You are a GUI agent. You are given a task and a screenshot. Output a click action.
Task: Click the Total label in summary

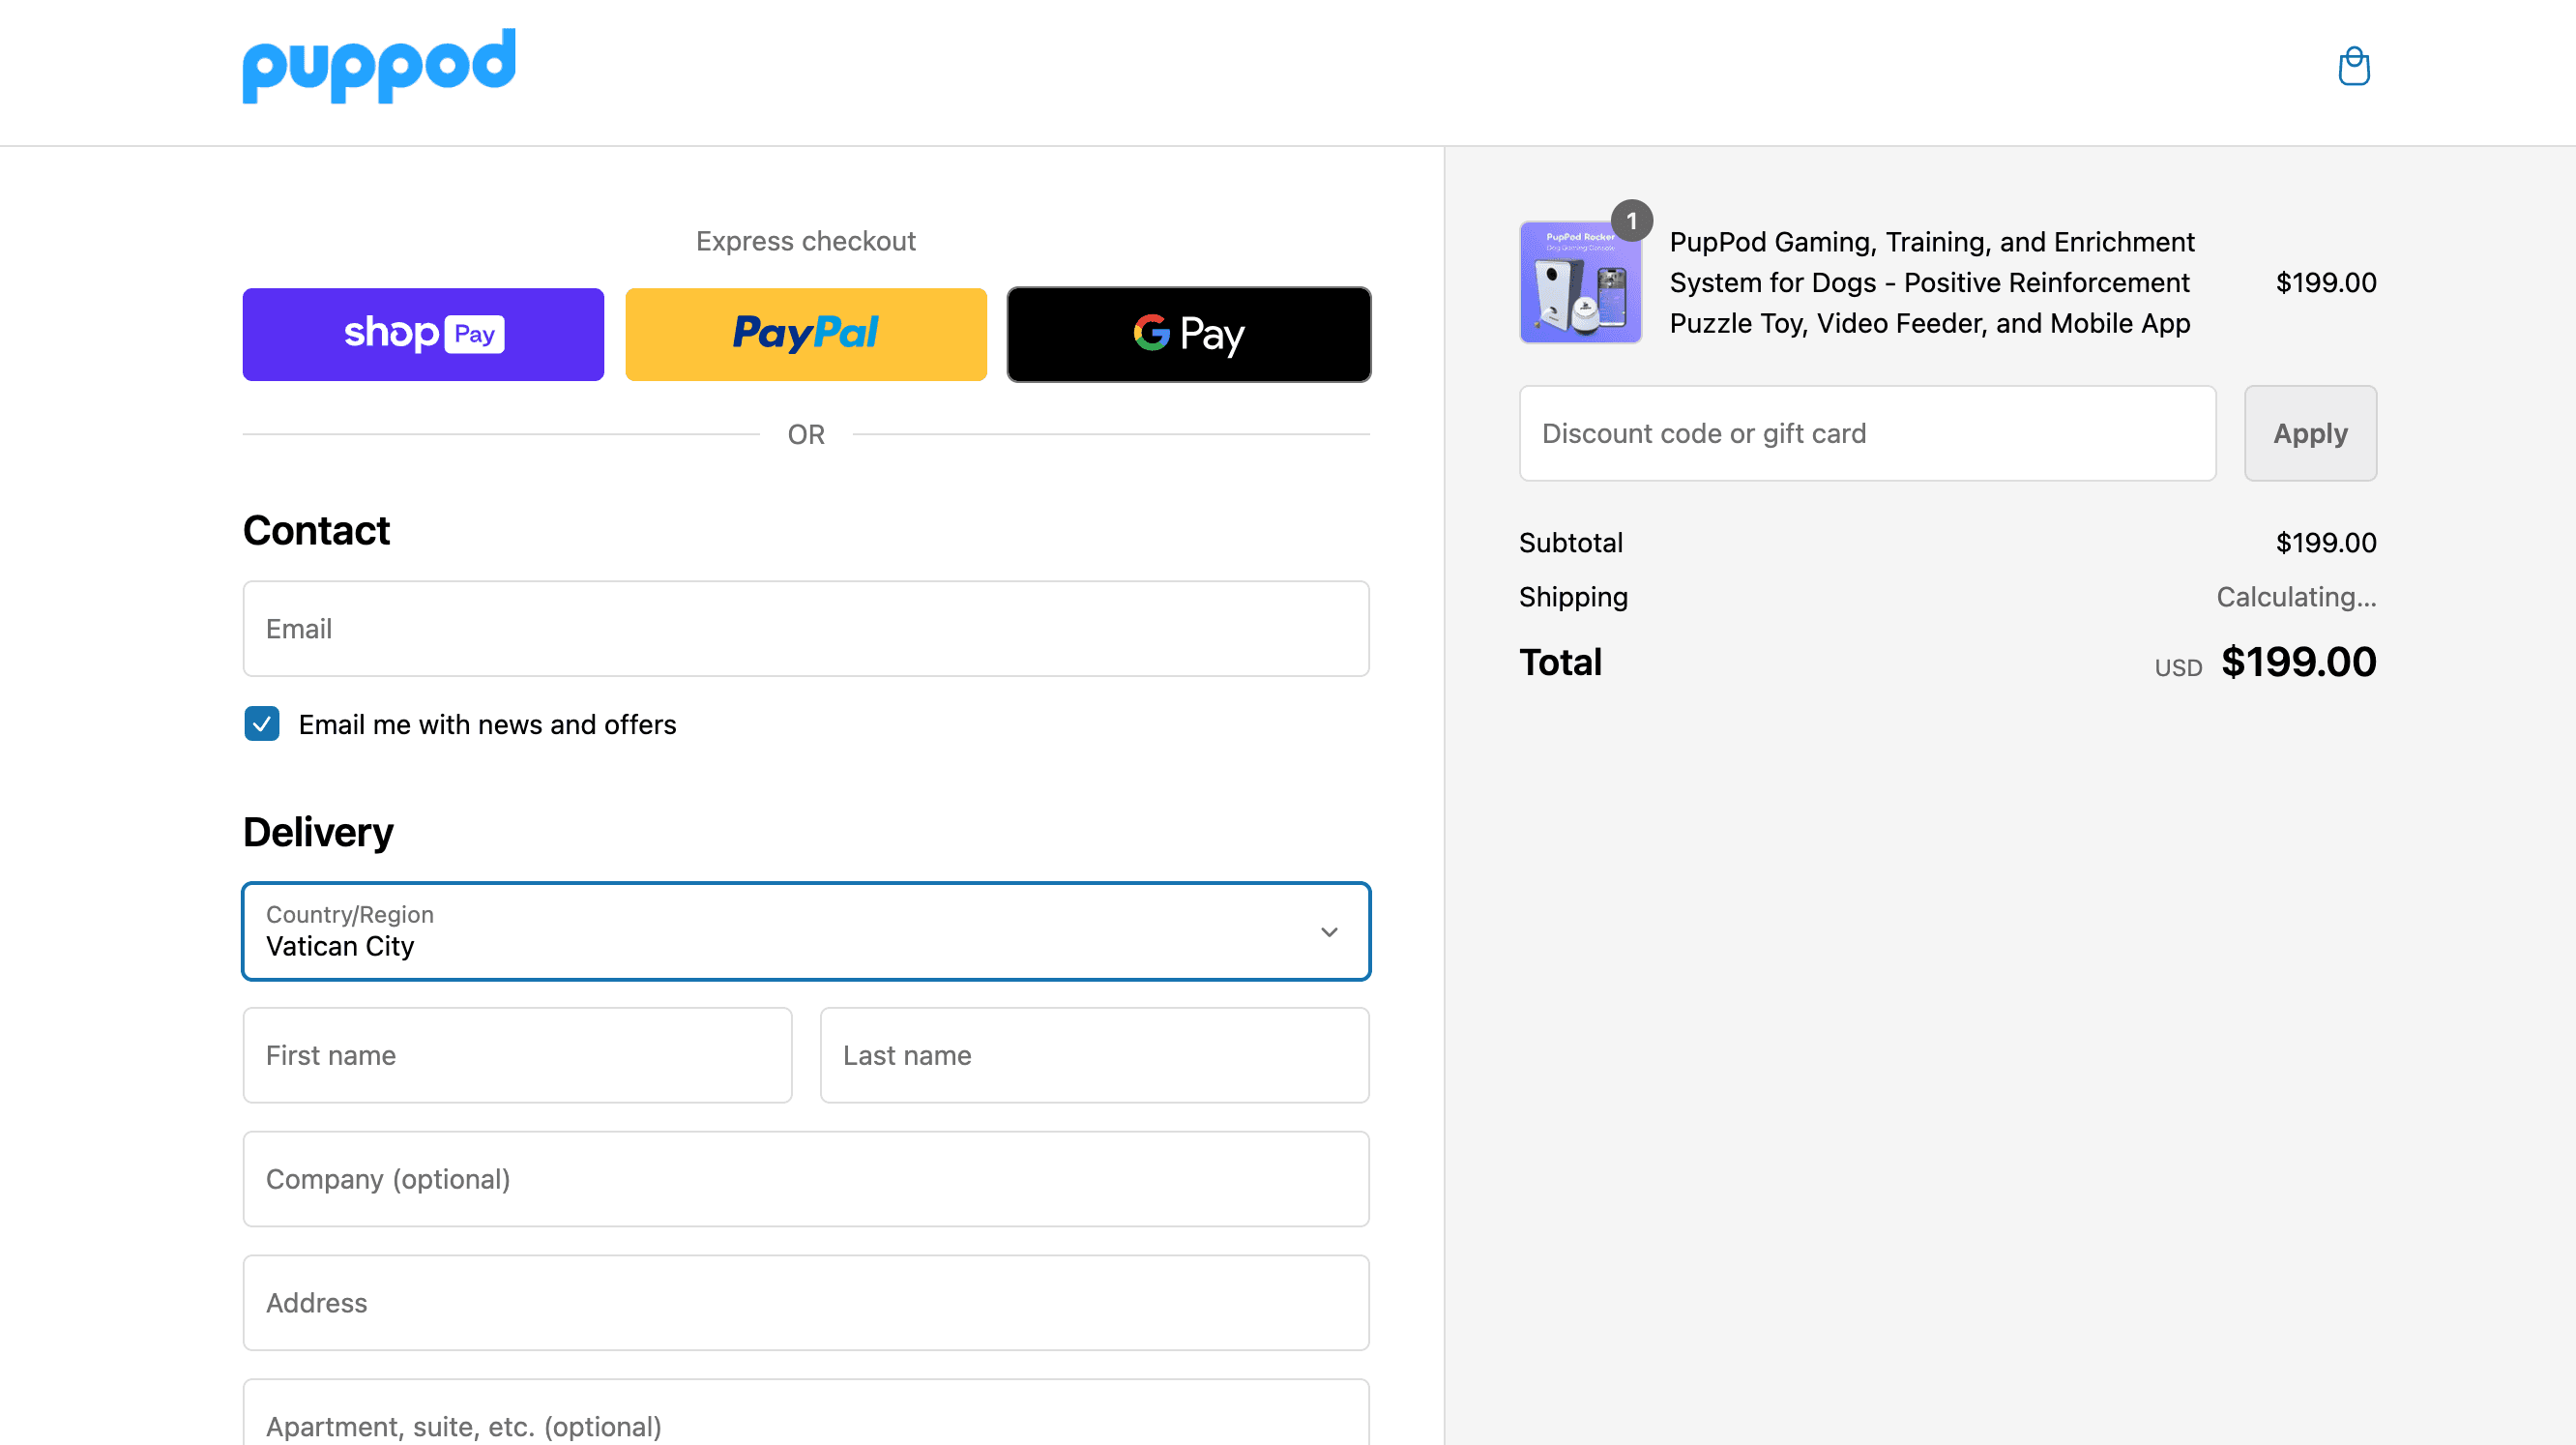(x=1560, y=662)
